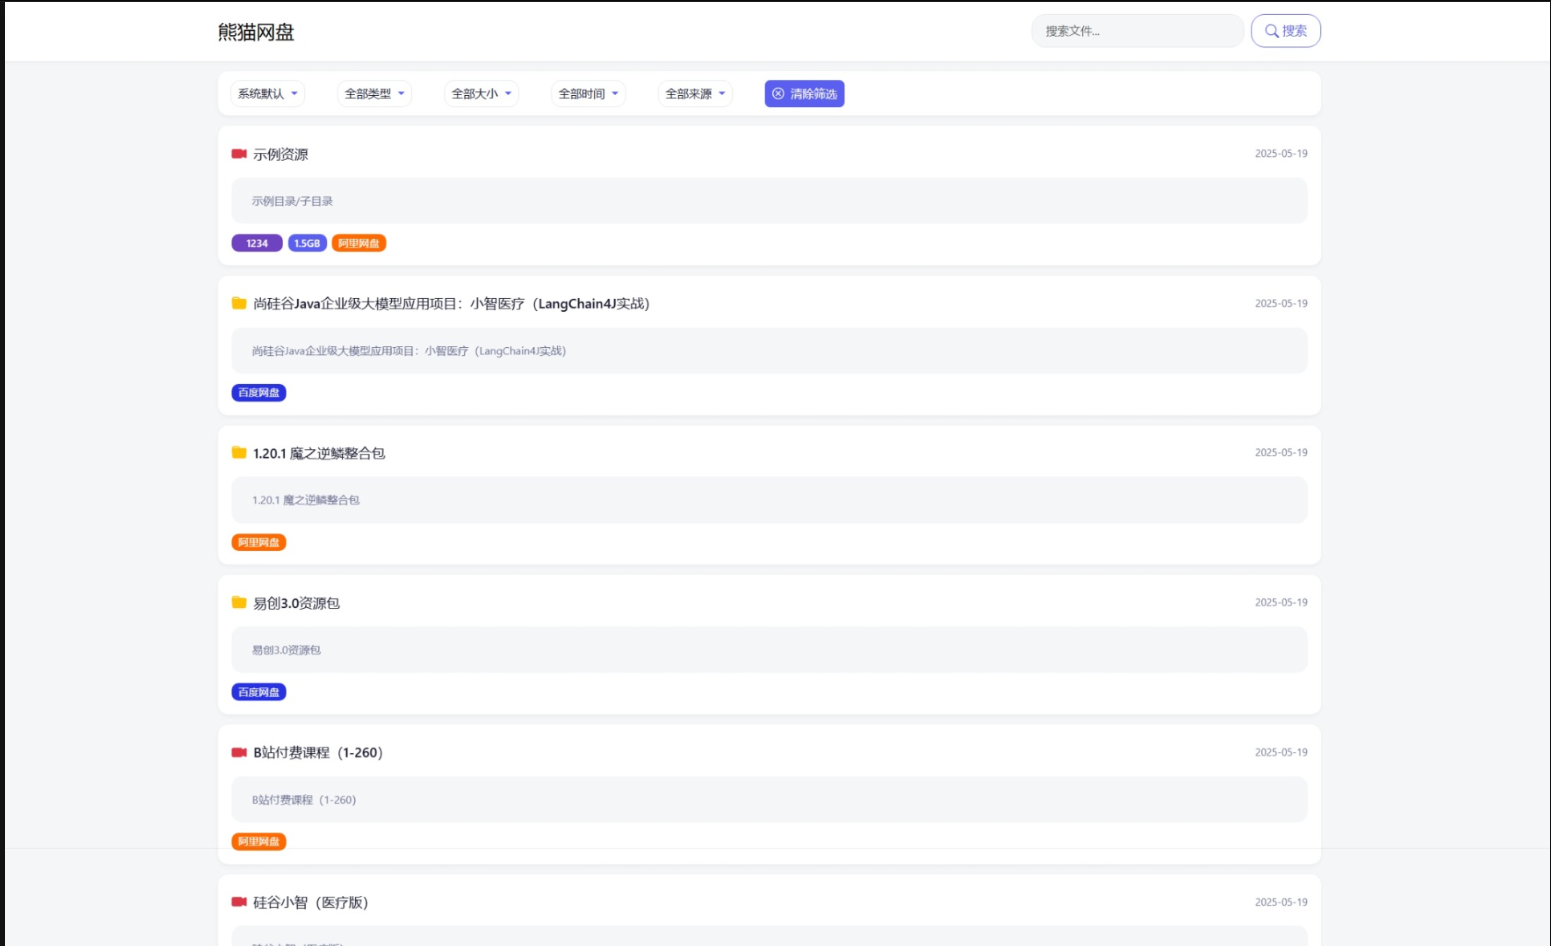Click the date on the B站付费课程 card
Viewport: 1551px width, 946px height.
1281,752
